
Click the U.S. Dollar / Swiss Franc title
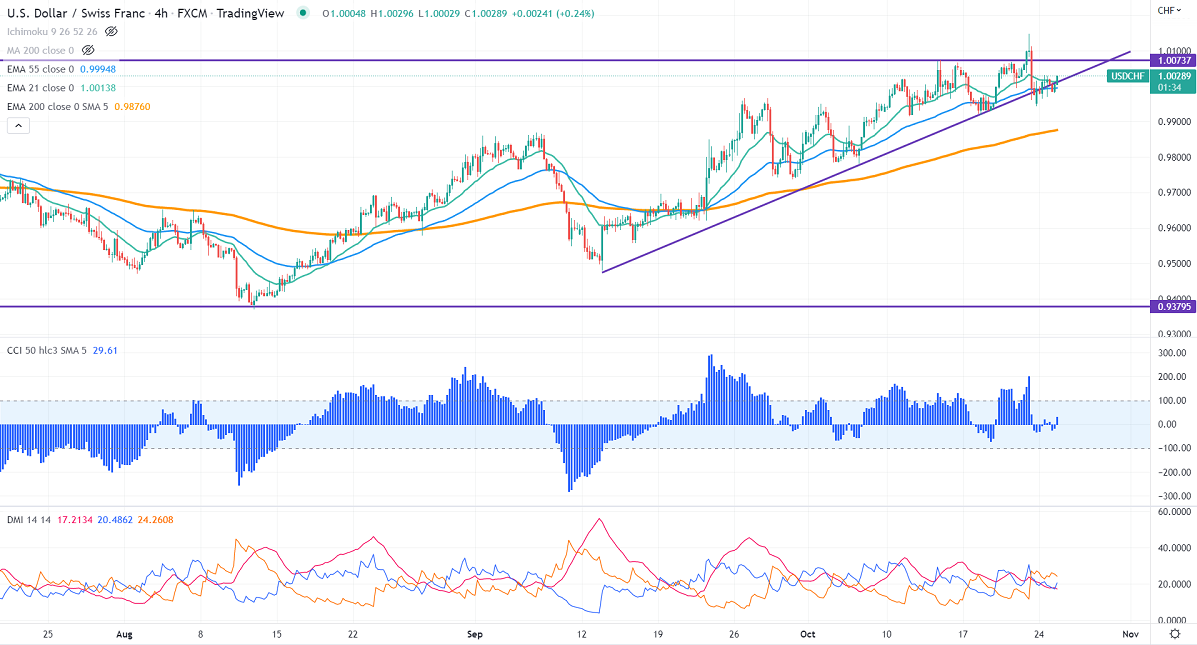(x=76, y=13)
